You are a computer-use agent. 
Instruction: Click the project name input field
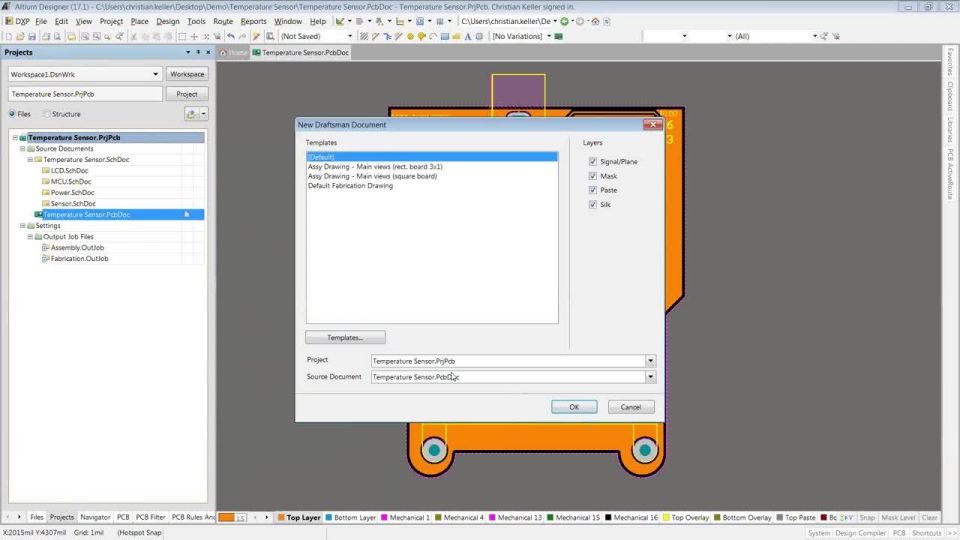[85, 94]
